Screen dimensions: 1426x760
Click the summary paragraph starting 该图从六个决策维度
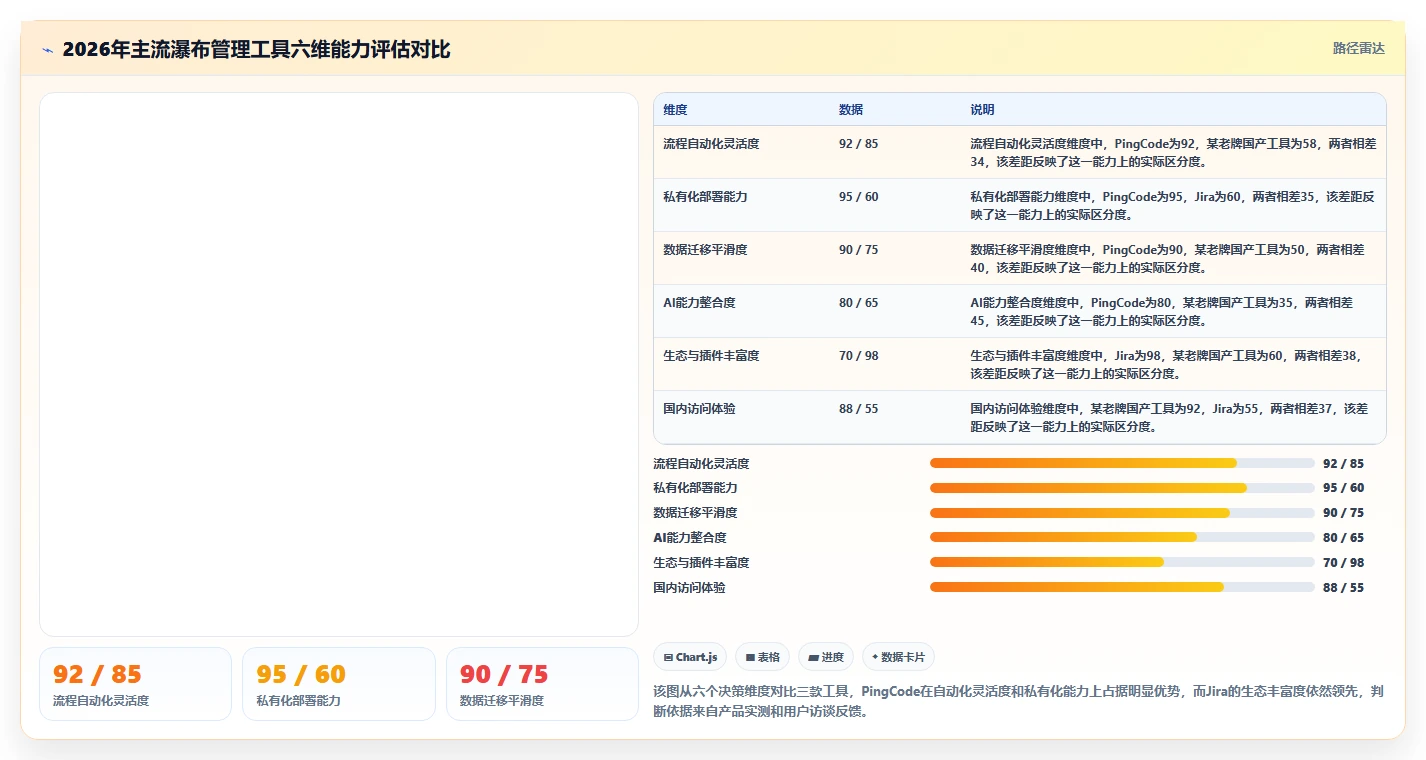click(x=1019, y=701)
